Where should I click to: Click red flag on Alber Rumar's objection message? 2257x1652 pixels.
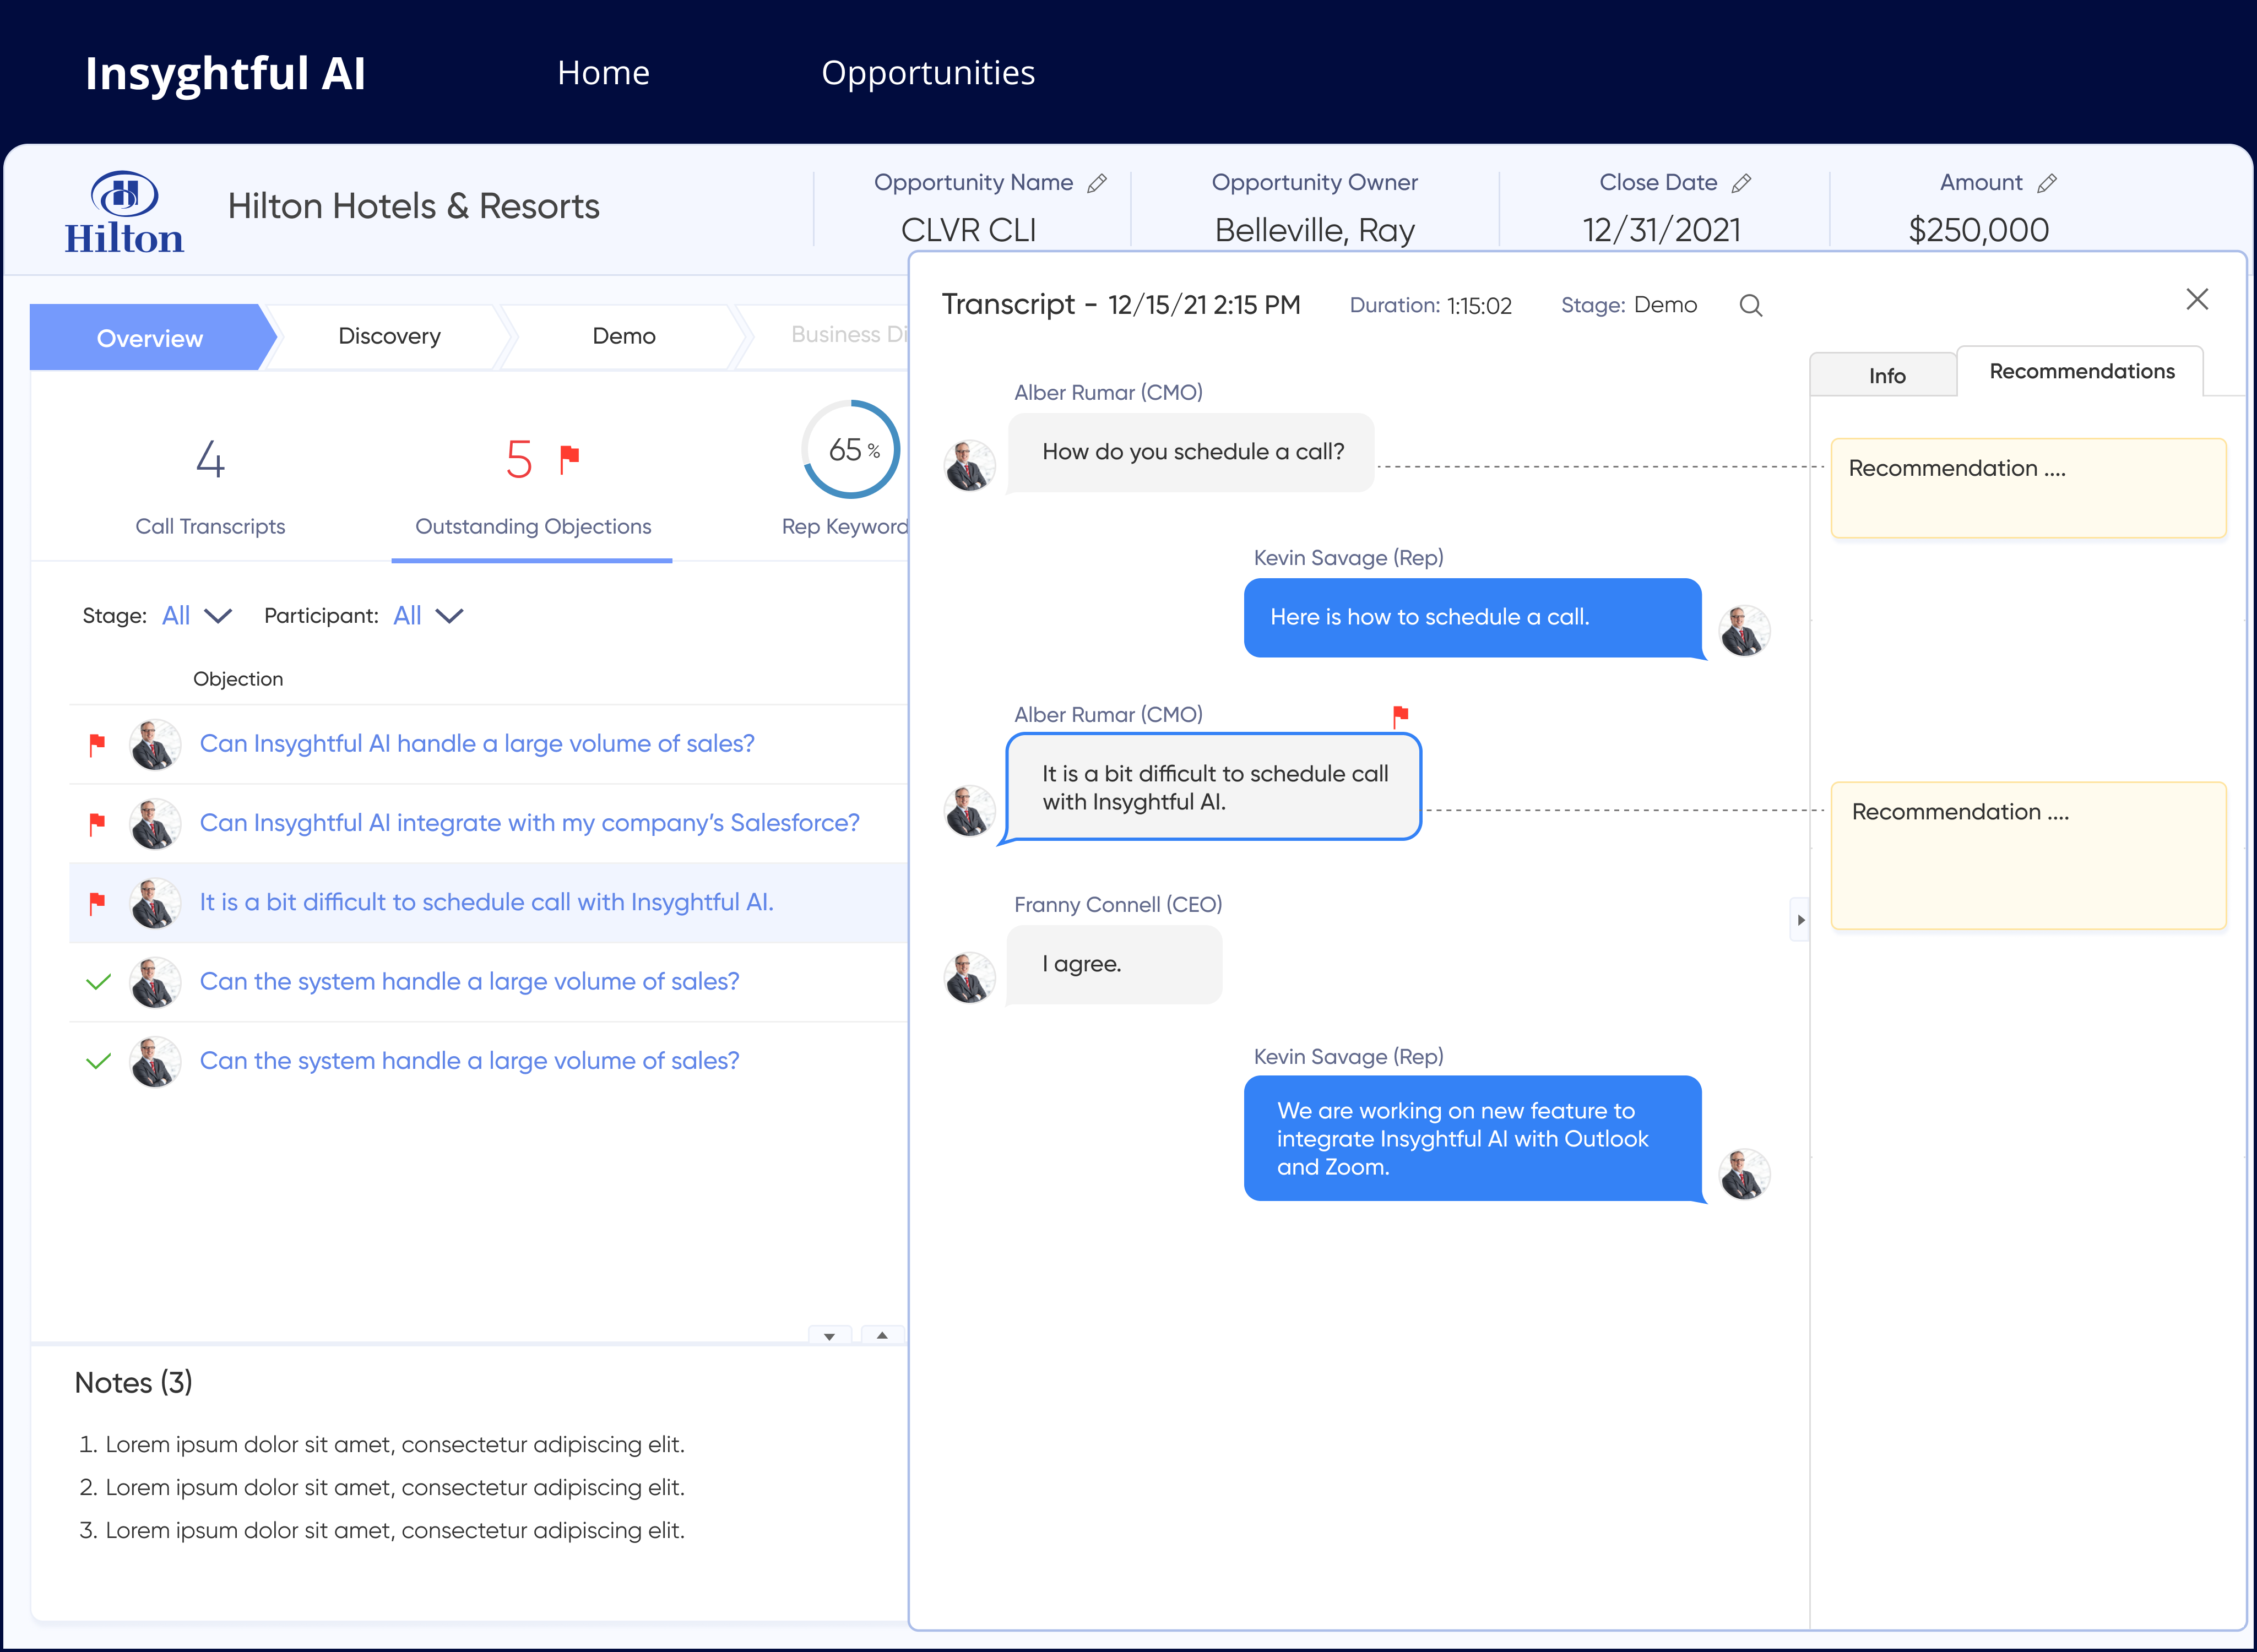pos(1400,715)
